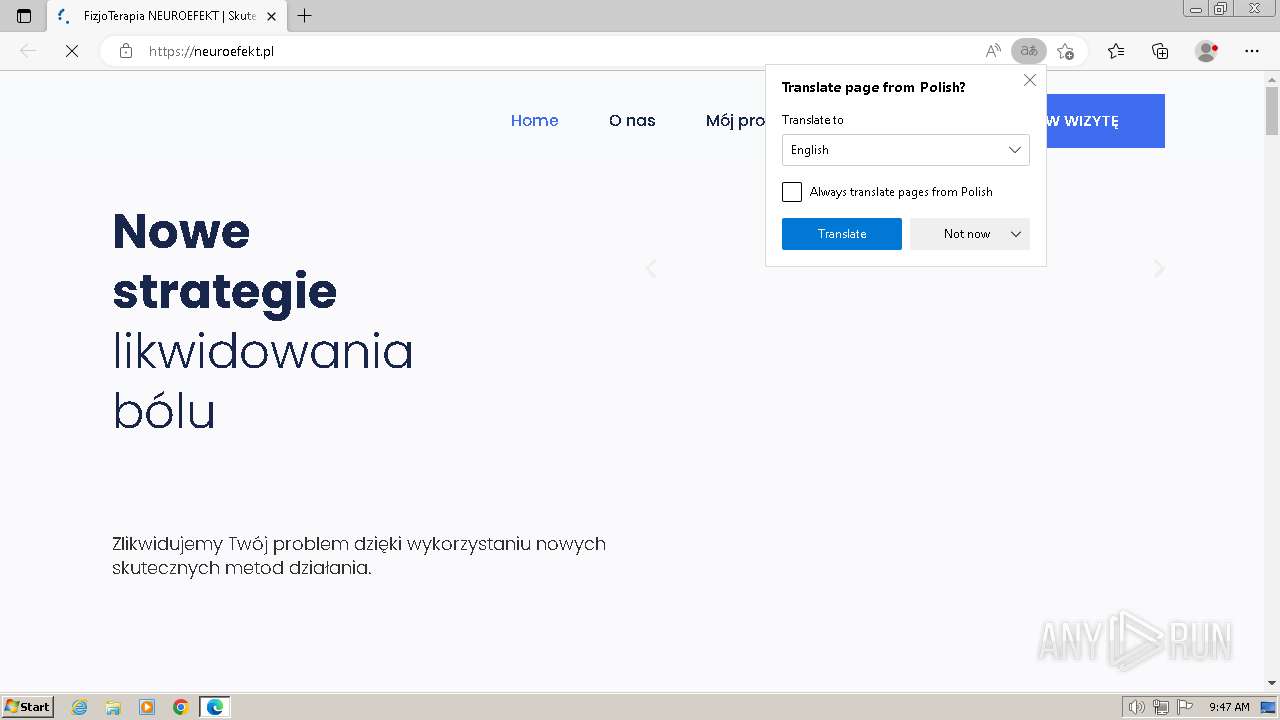Launch Internet Explorer from taskbar
The image size is (1280, 720).
coord(80,707)
